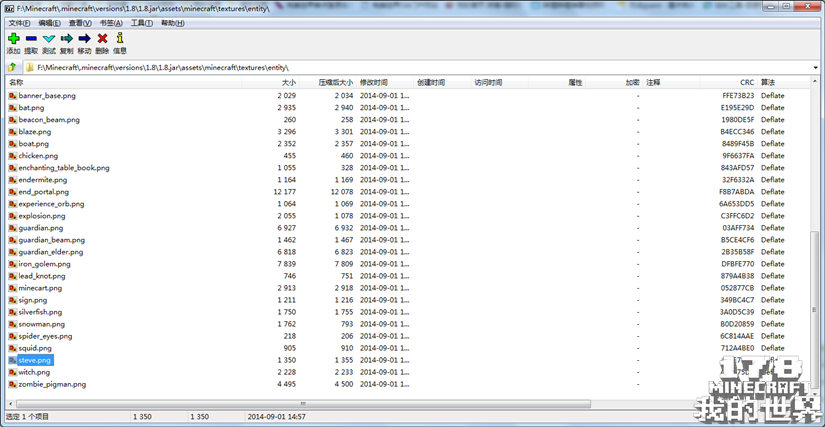Select the file steve.png
Viewport: 825px width, 427px height.
(36, 360)
